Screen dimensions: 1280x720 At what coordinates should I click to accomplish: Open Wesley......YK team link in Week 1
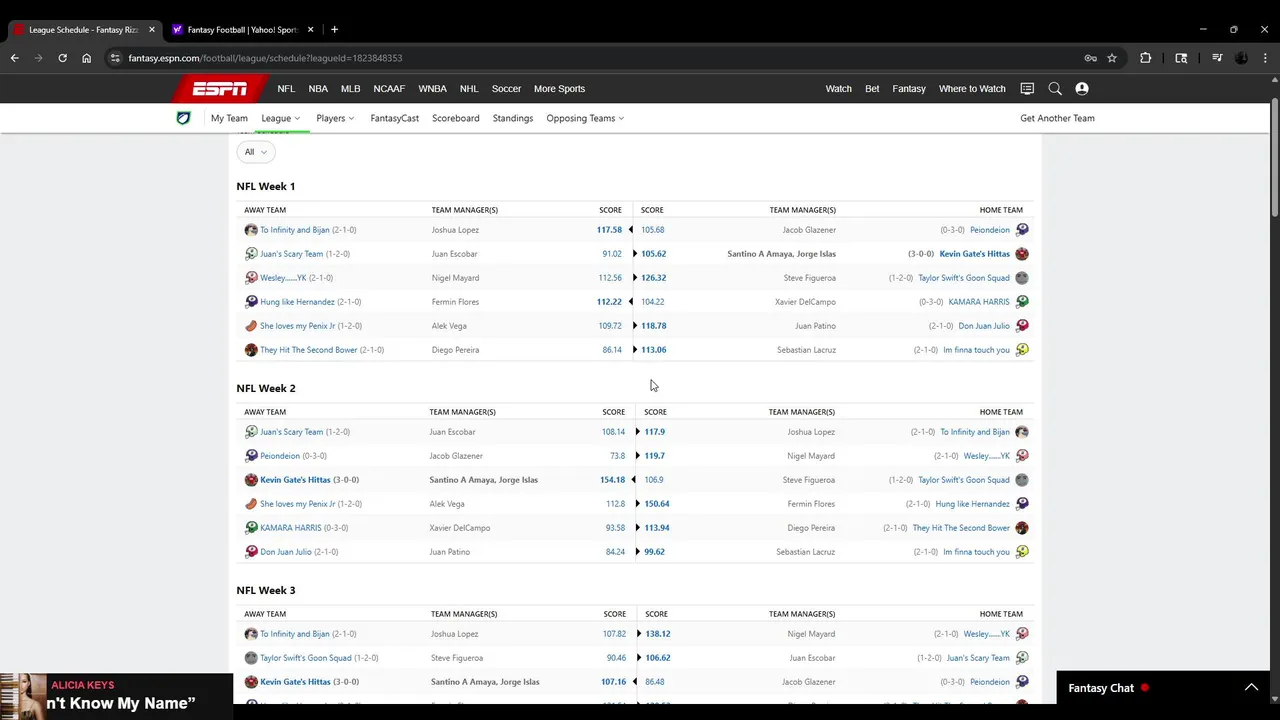(283, 278)
